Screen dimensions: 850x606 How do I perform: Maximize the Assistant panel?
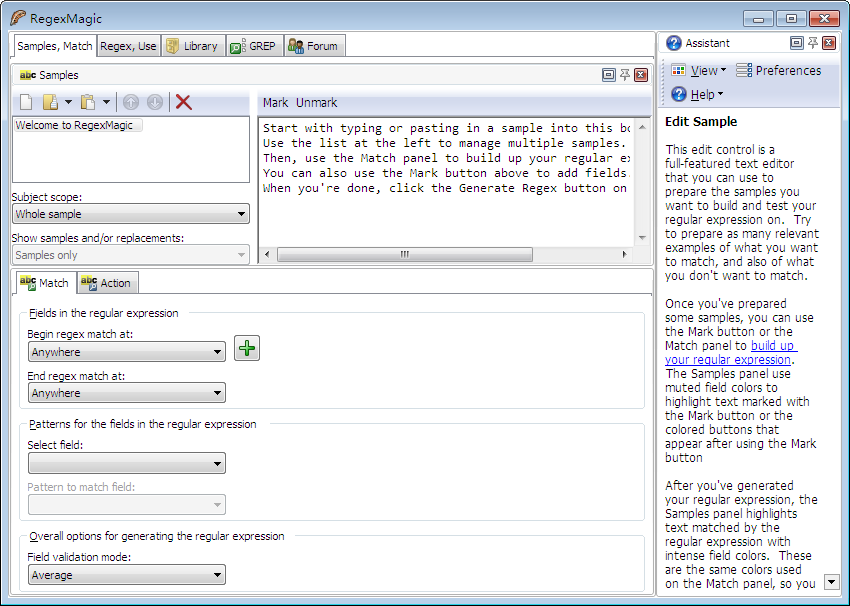tap(796, 43)
